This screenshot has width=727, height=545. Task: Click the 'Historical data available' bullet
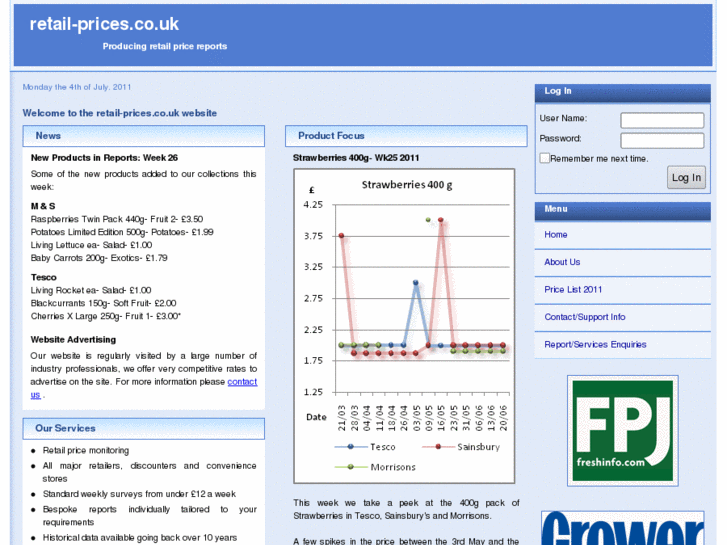tap(140, 538)
